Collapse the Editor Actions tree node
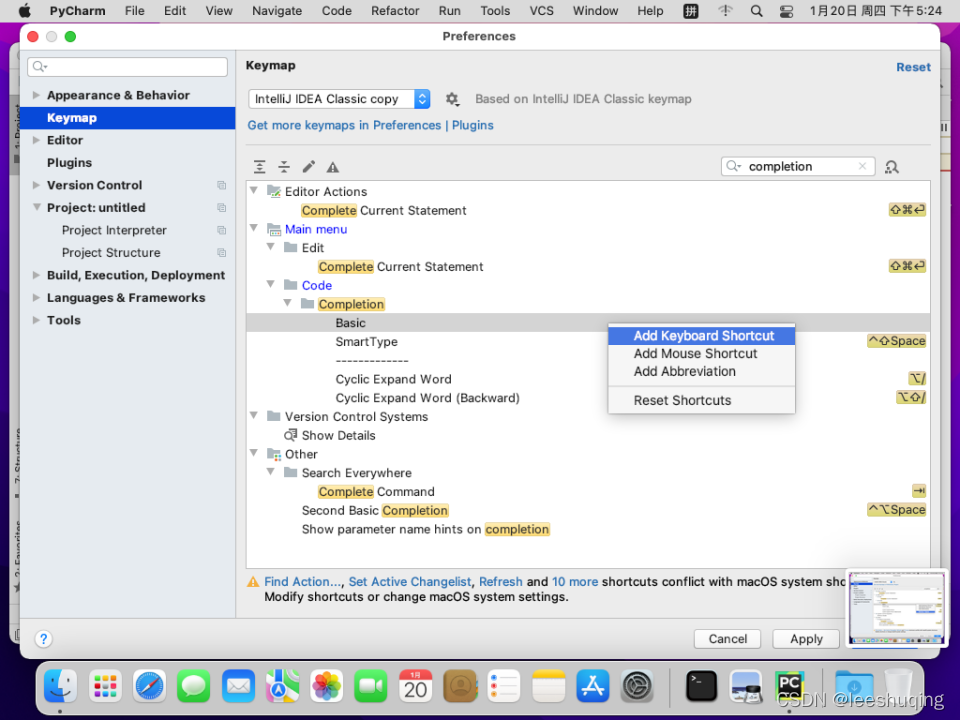Screen dimensions: 960x720 click(x=254, y=191)
